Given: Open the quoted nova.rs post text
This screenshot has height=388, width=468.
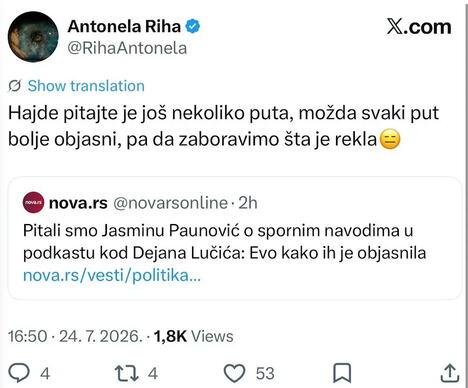Looking at the screenshot, I should click(x=224, y=242).
